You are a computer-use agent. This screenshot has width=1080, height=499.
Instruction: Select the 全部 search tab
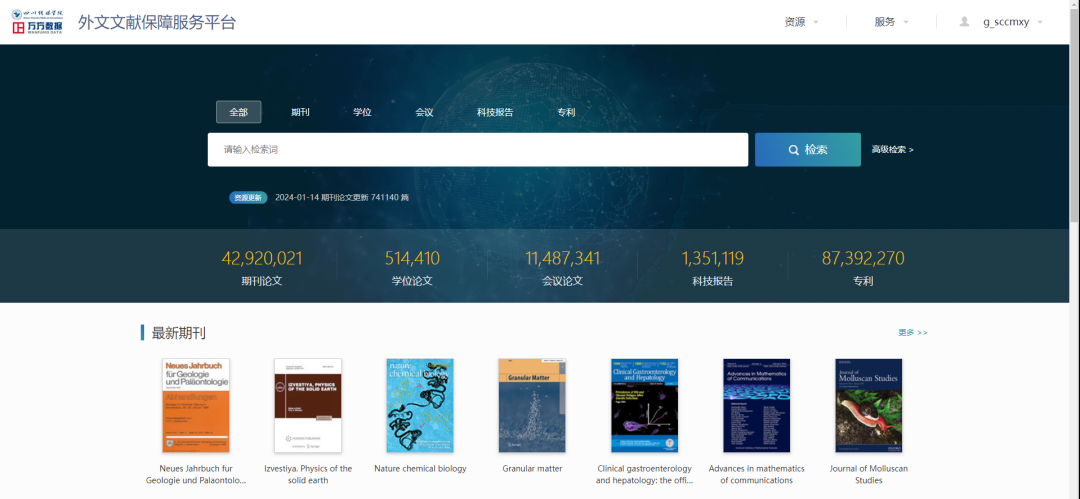point(238,112)
